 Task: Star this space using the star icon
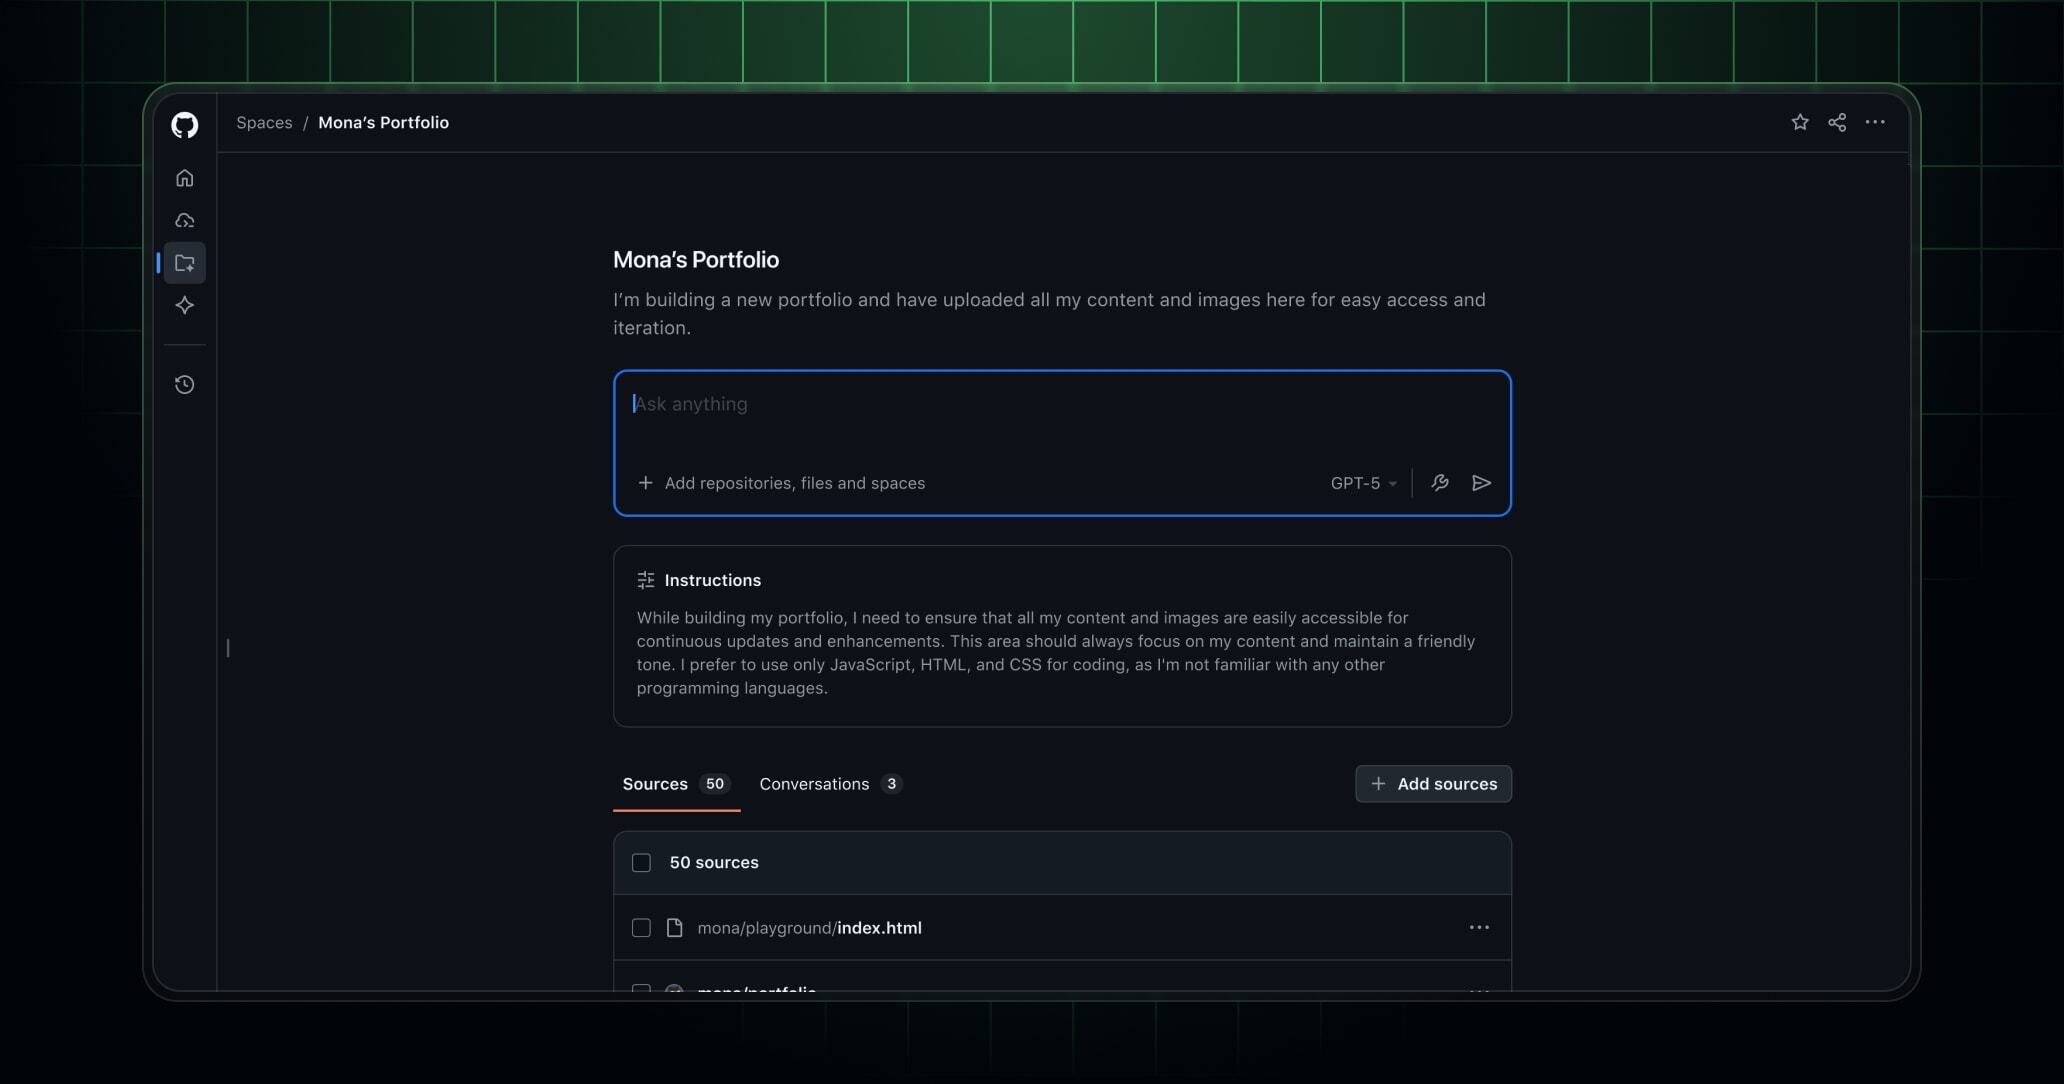[1799, 122]
